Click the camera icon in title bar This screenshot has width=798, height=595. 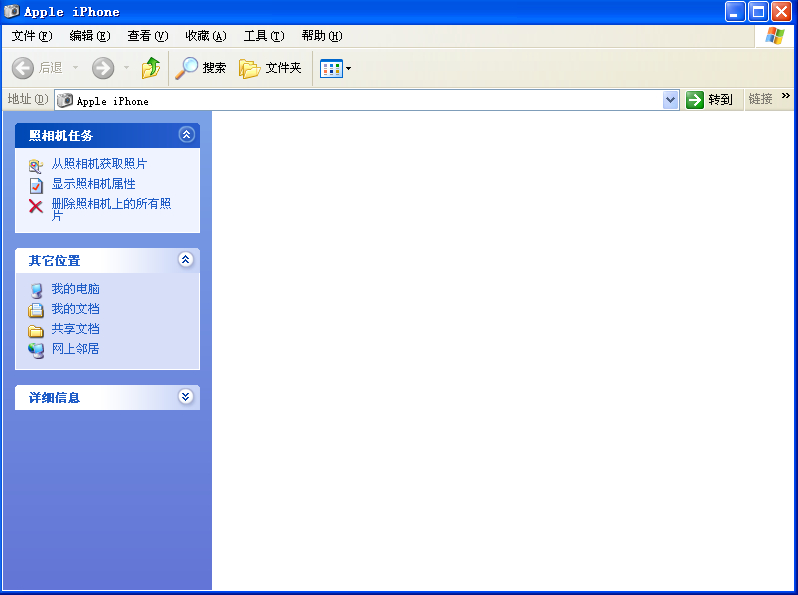click(x=12, y=11)
